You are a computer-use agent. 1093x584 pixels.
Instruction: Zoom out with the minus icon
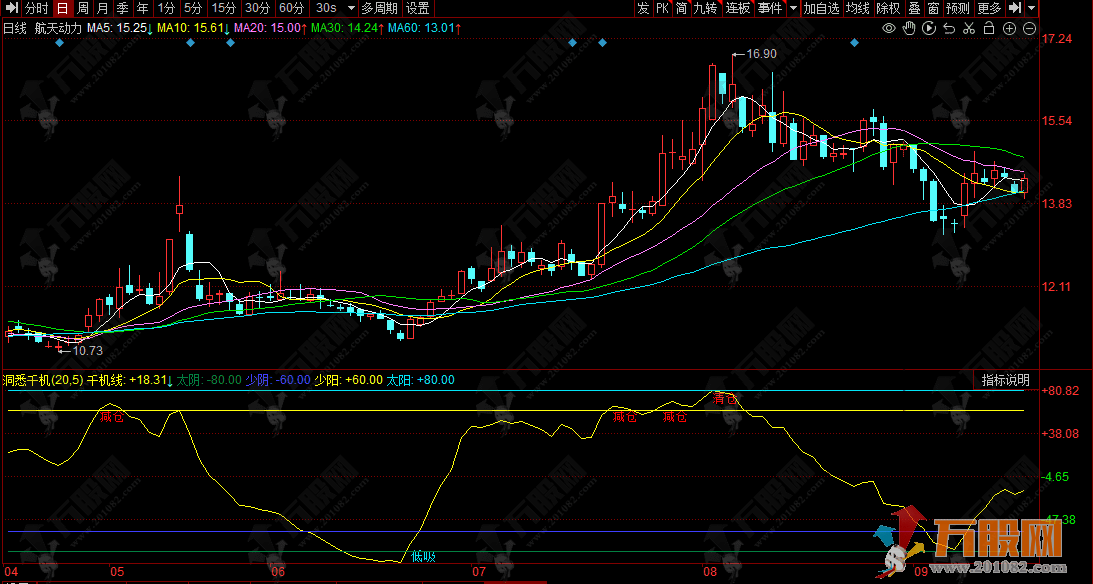[1030, 28]
